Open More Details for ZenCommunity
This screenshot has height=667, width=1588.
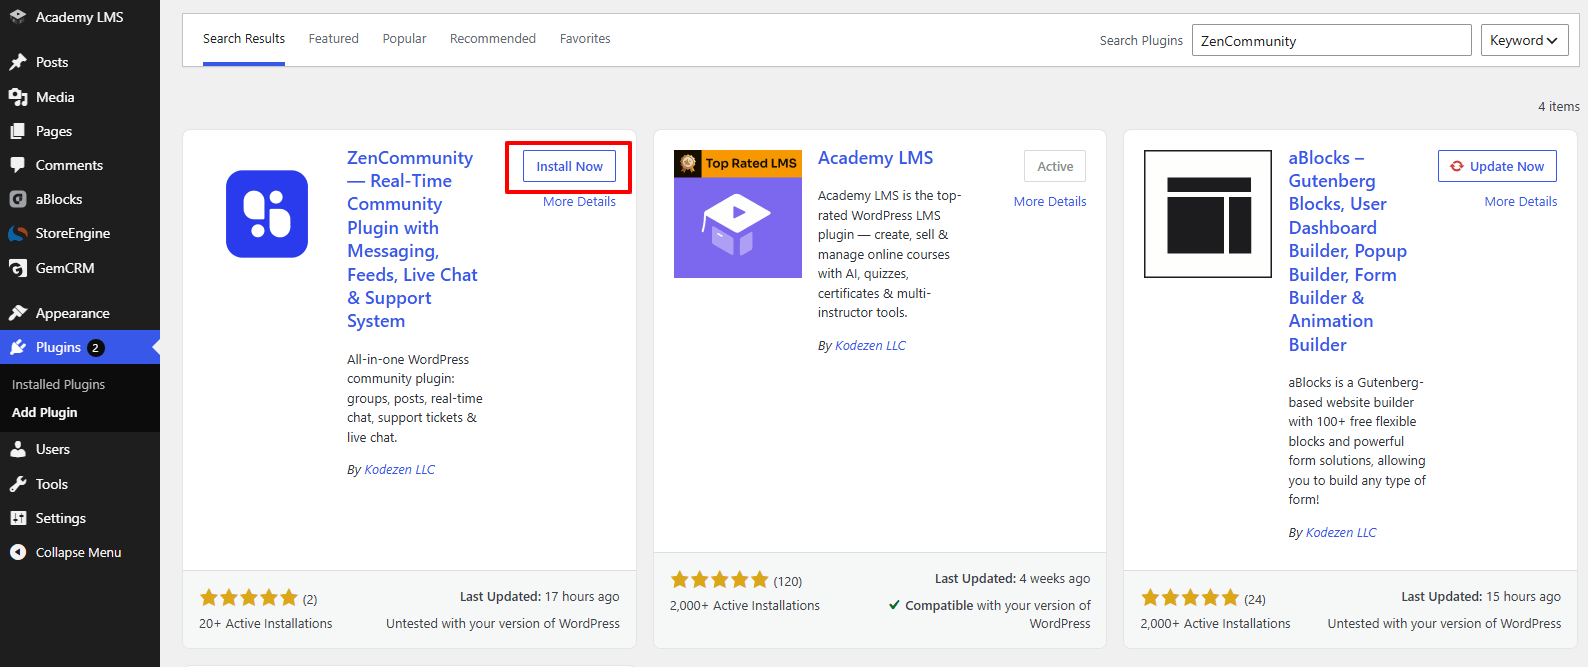tap(579, 201)
